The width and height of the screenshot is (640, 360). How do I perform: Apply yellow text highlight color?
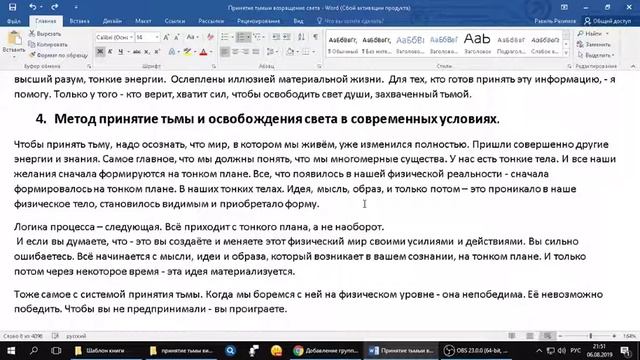[187, 52]
